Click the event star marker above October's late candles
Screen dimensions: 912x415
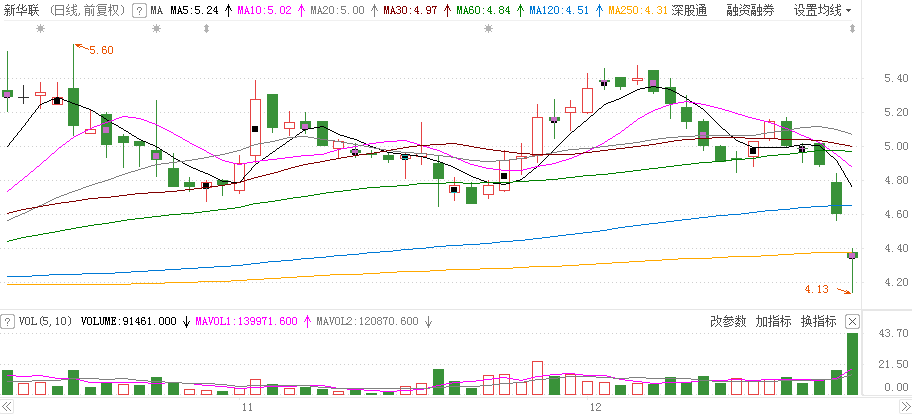156,28
